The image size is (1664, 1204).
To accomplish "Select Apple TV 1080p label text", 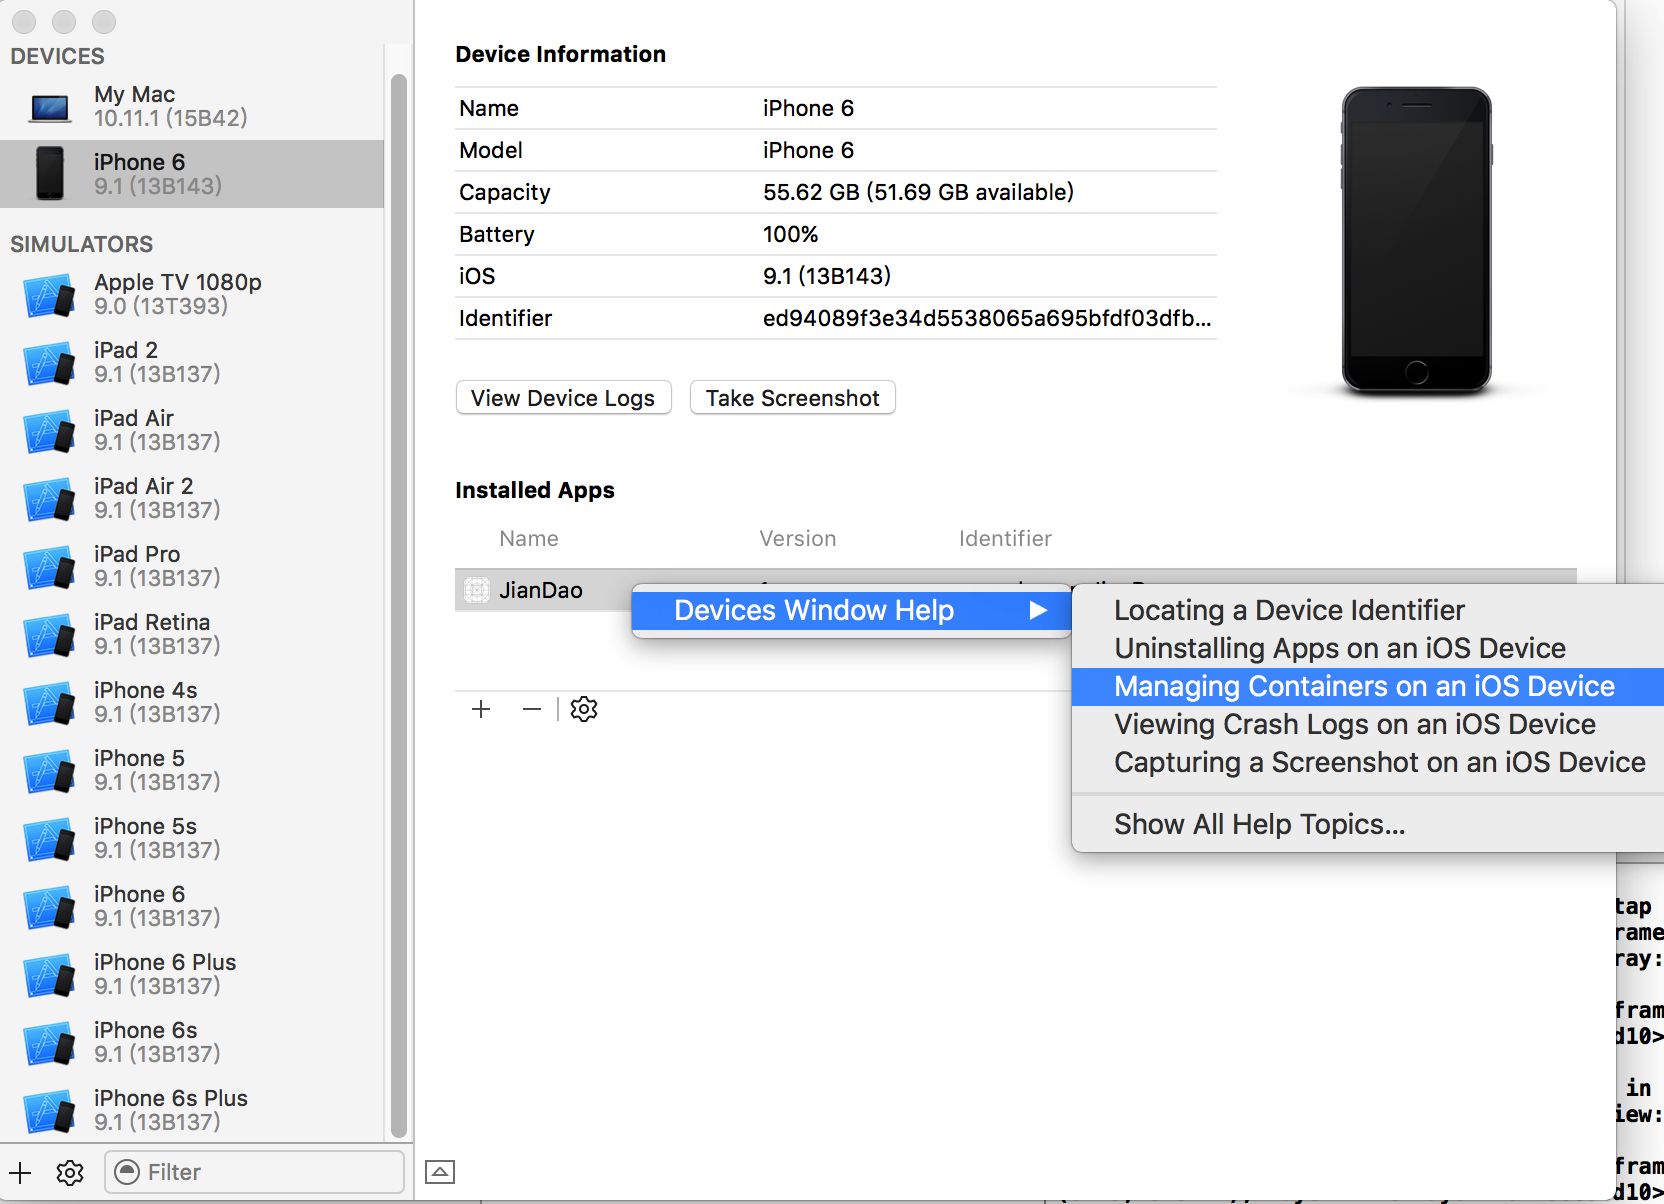I will (x=178, y=282).
